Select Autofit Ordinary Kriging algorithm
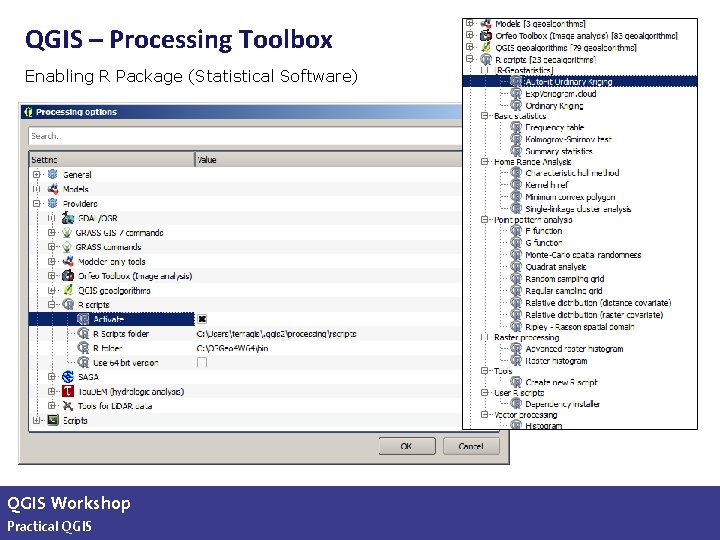Viewport: 720px width, 540px height. click(x=568, y=82)
